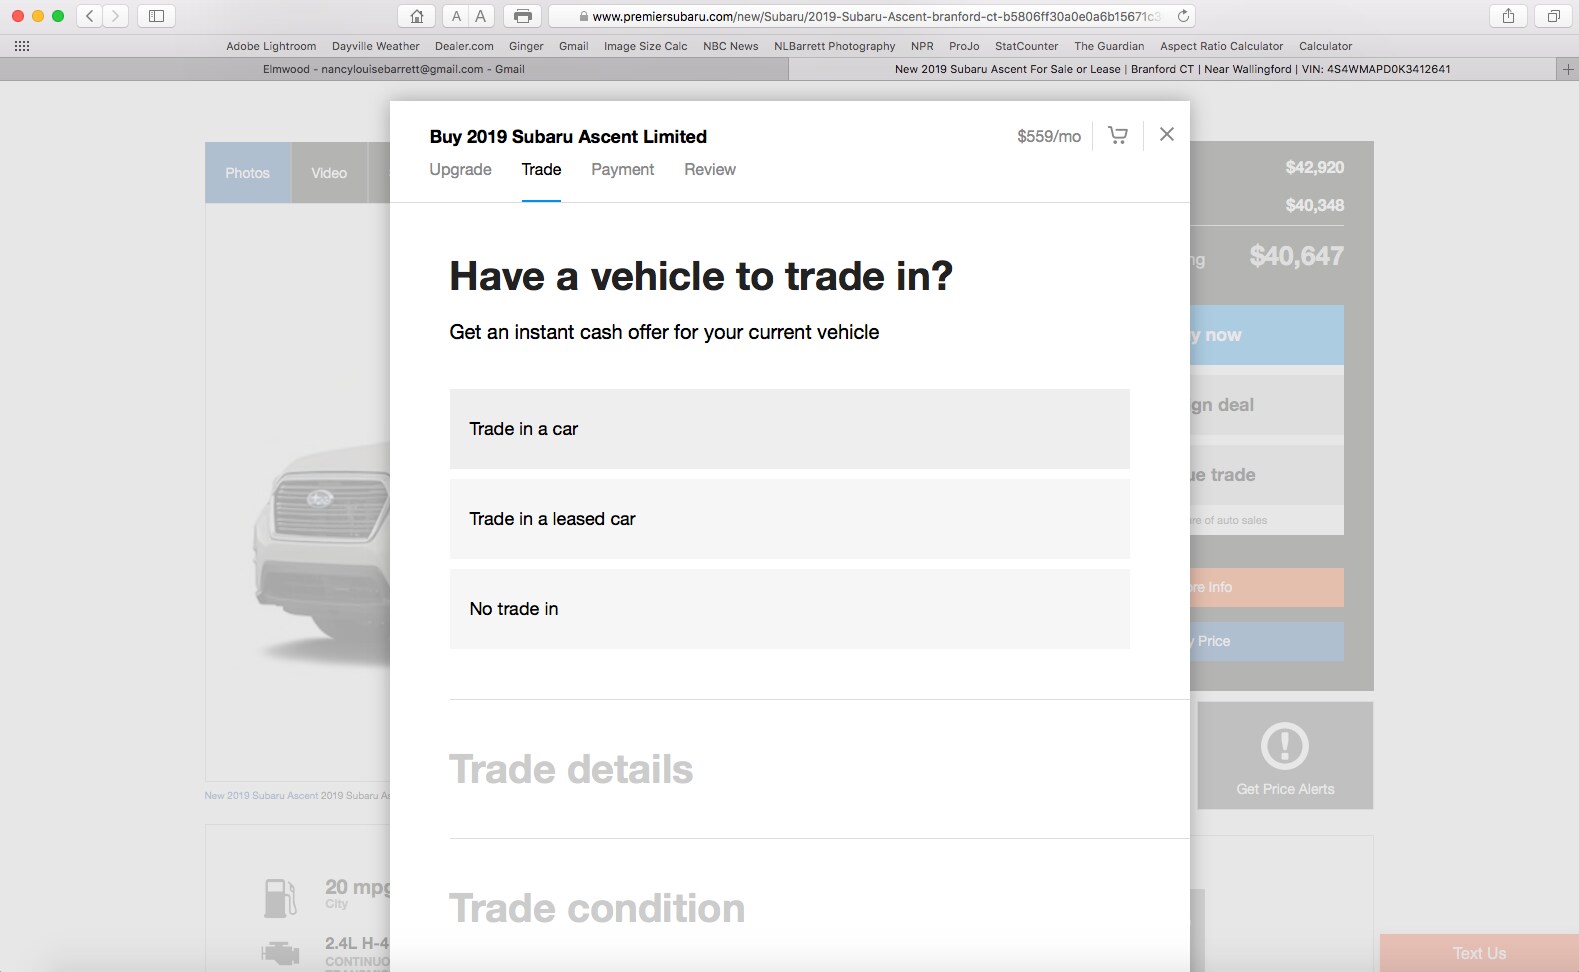Image resolution: width=1579 pixels, height=972 pixels.
Task: Open NLBarrett Photography bookmark
Action: (x=835, y=46)
